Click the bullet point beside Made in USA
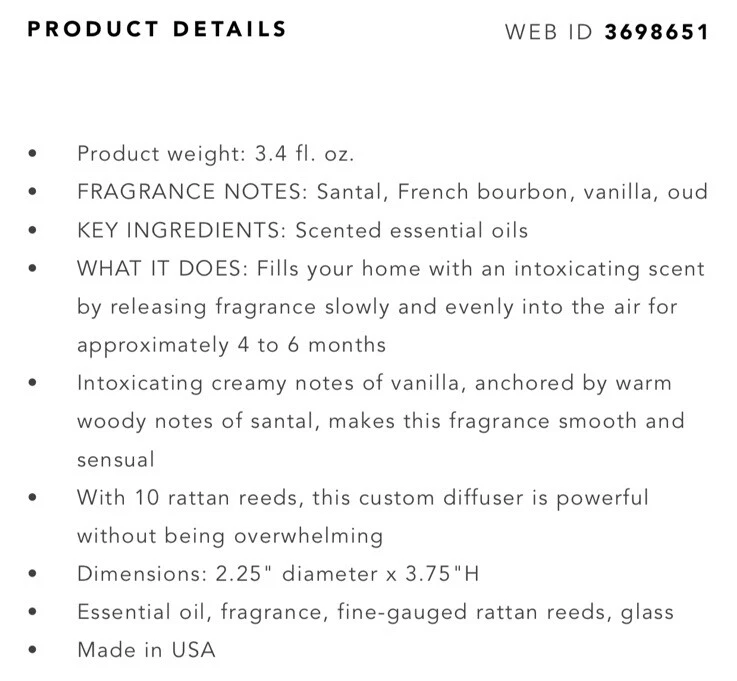 click(x=34, y=651)
